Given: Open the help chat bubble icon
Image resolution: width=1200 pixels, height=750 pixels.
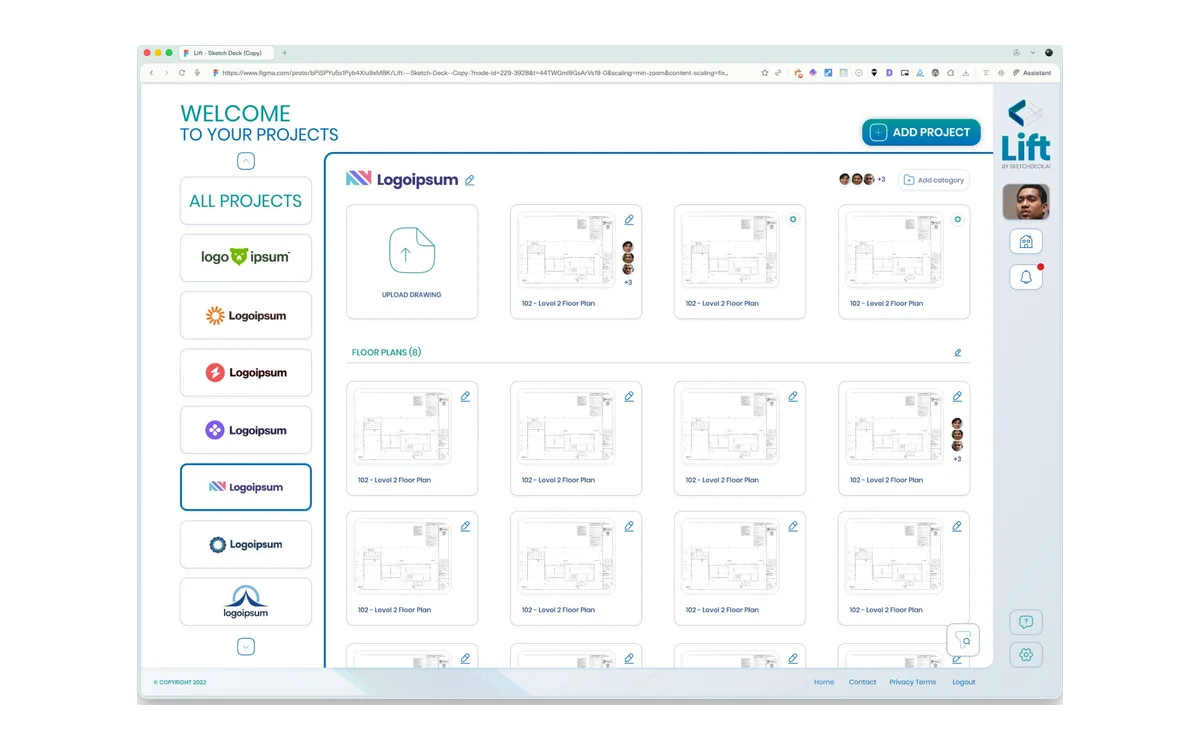Looking at the screenshot, I should click(1026, 622).
